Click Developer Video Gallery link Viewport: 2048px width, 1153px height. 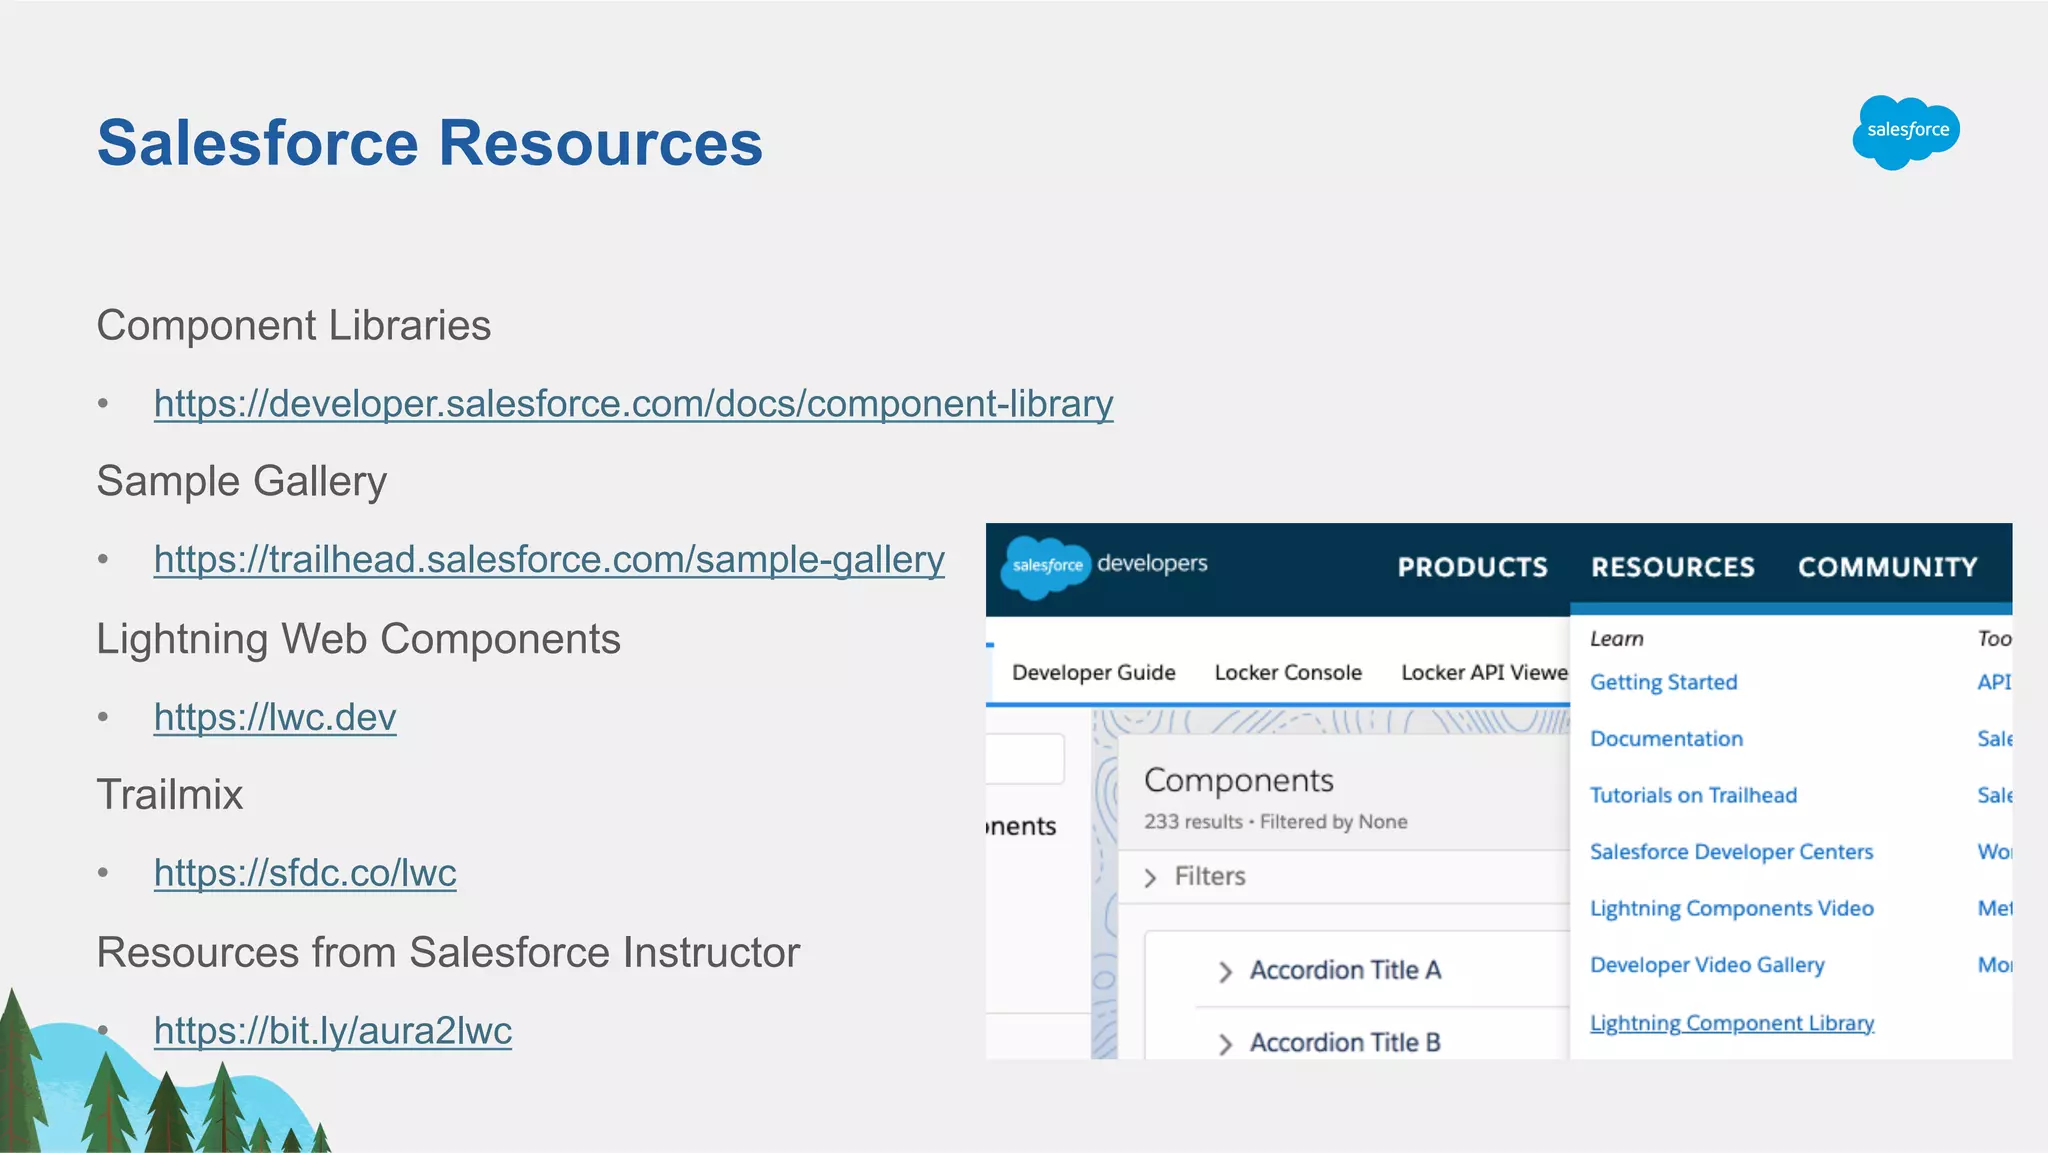(1708, 965)
